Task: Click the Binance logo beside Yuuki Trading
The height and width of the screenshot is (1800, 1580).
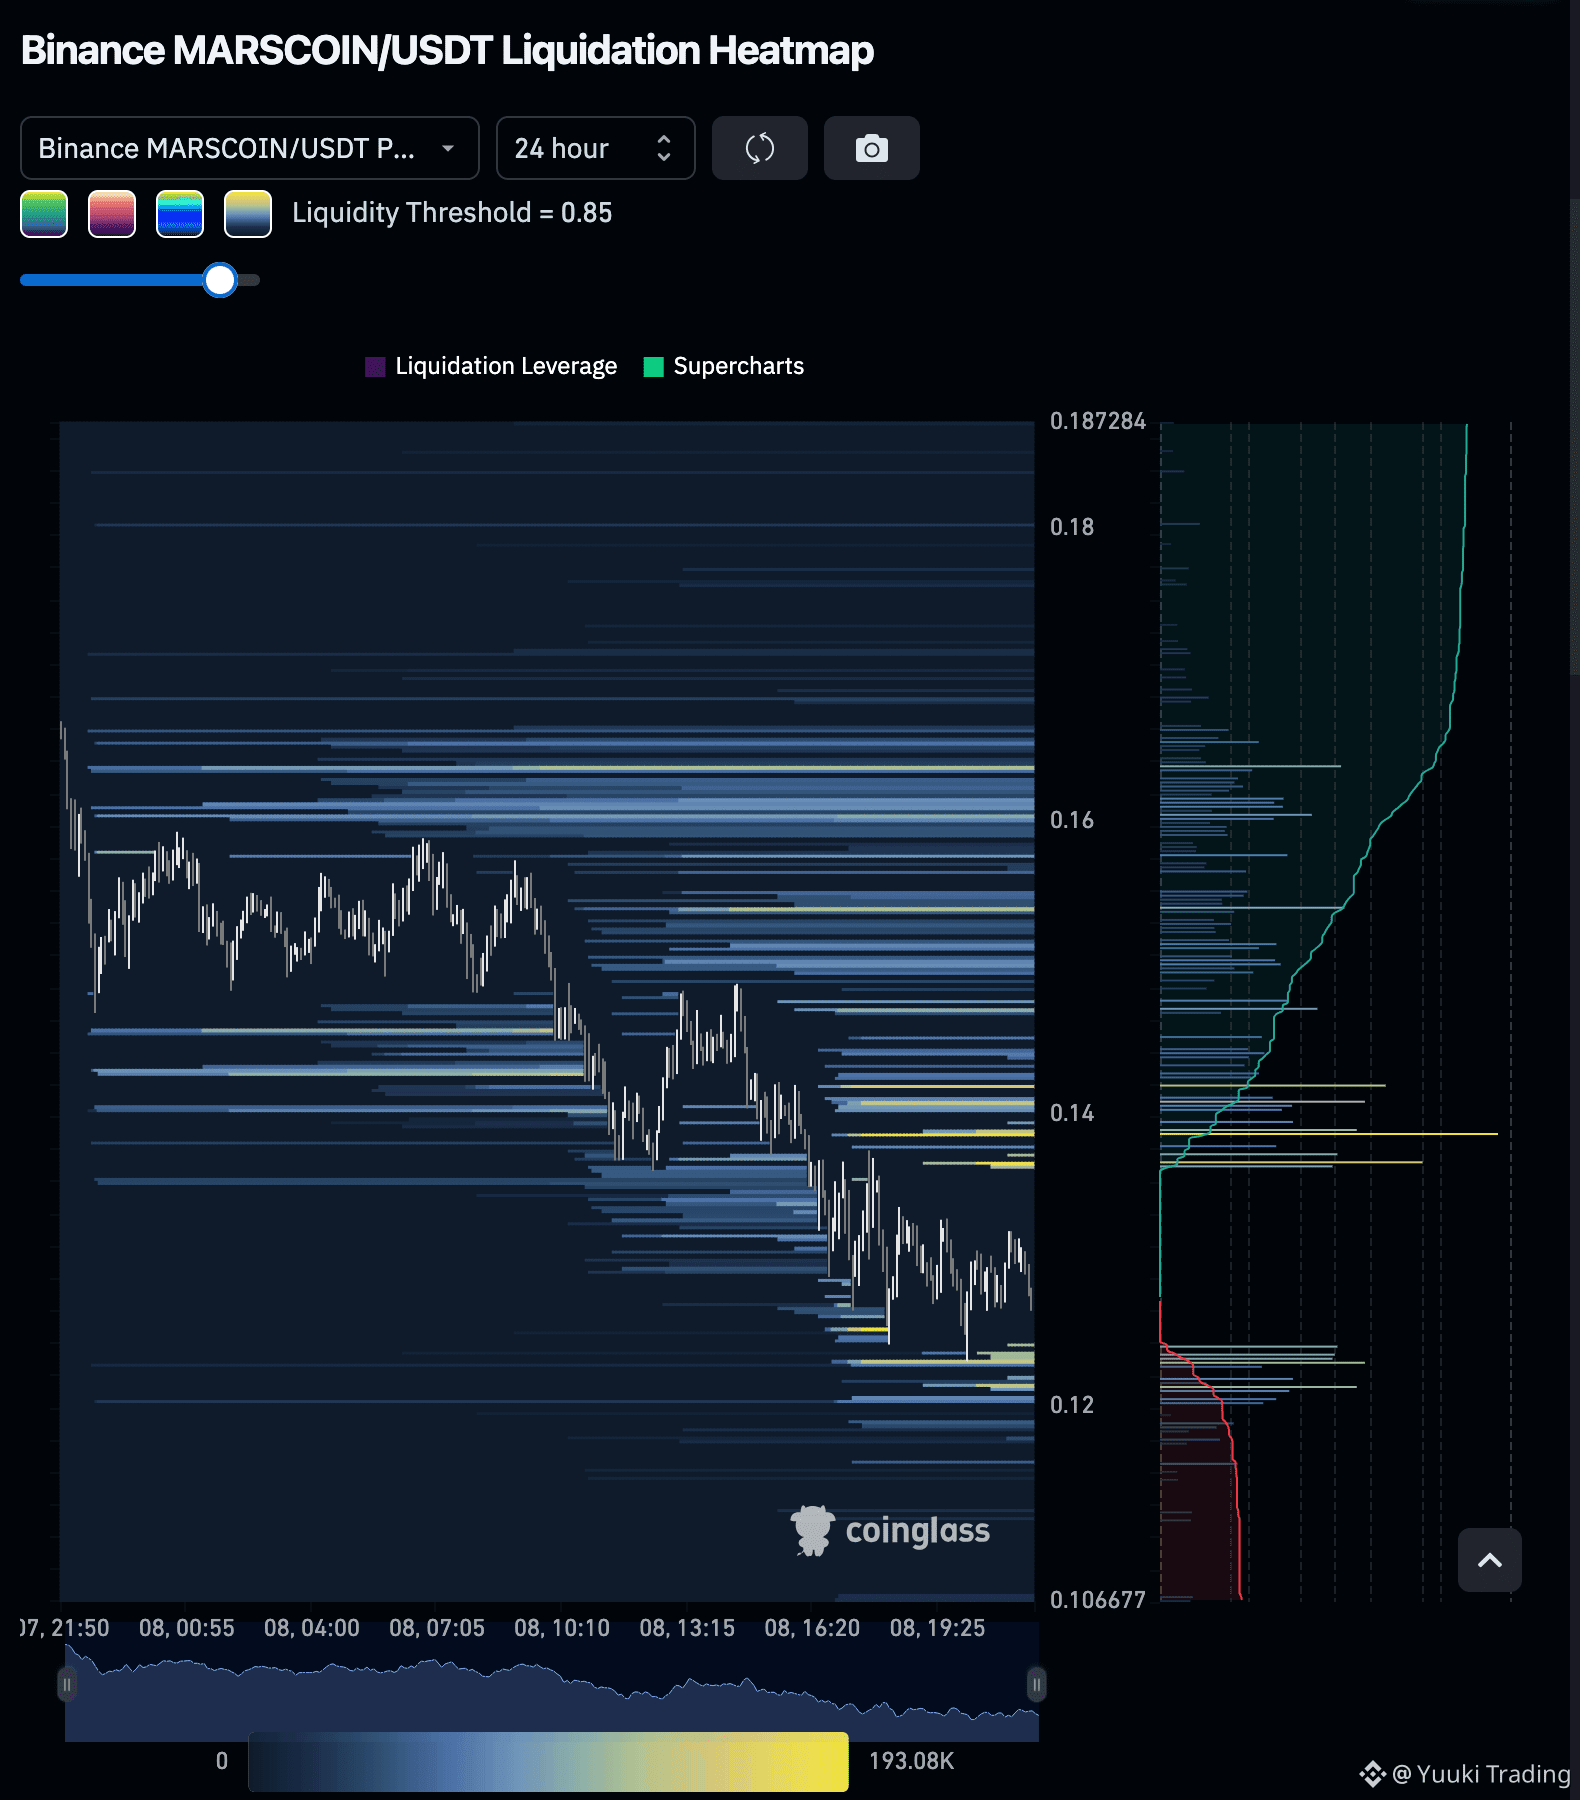Action: pyautogui.click(x=1372, y=1774)
